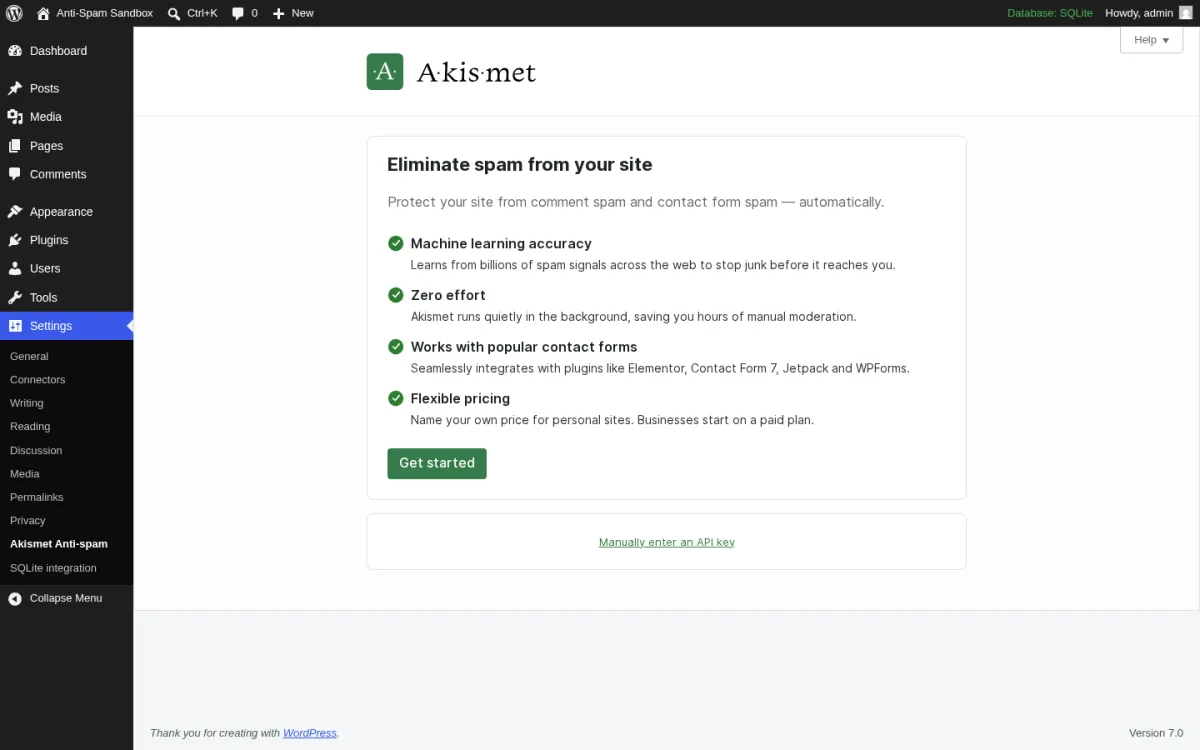Screen dimensions: 1200x750
Task: Click the plus icon beside New
Action: [279, 13]
